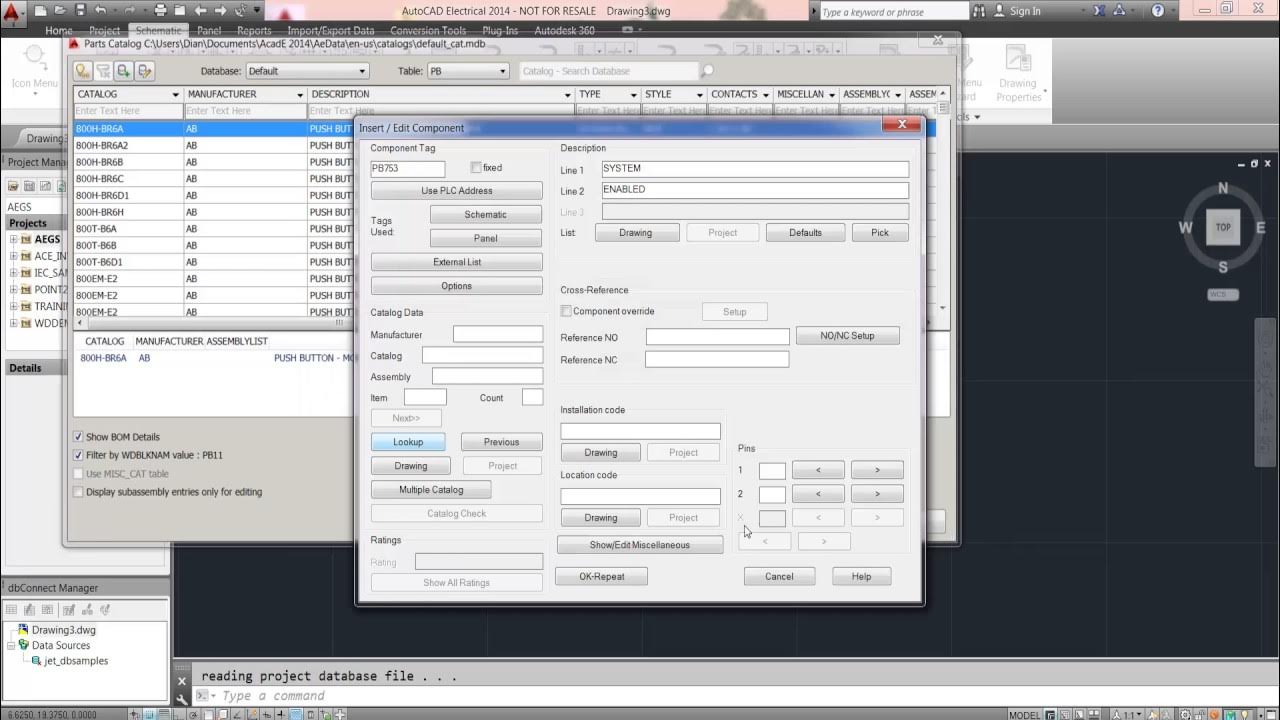The height and width of the screenshot is (720, 1280).
Task: Click the Description Line 1 field containing SYSTEM
Action: pos(755,169)
